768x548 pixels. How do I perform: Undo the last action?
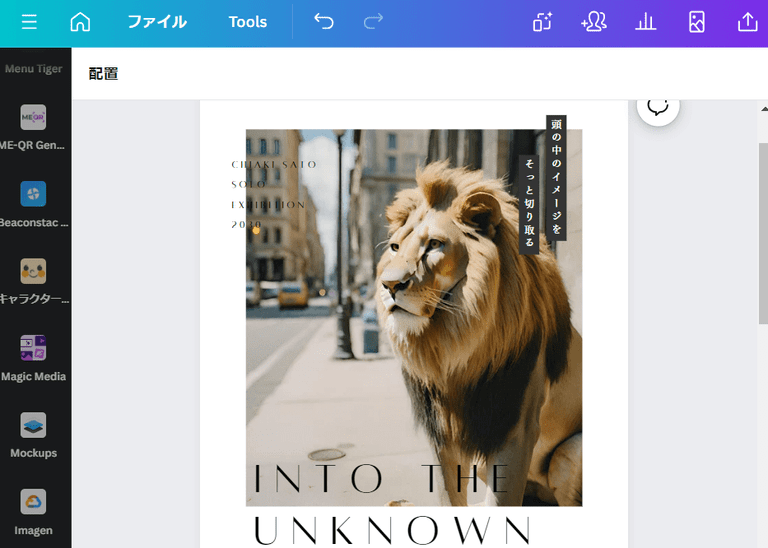click(x=323, y=22)
